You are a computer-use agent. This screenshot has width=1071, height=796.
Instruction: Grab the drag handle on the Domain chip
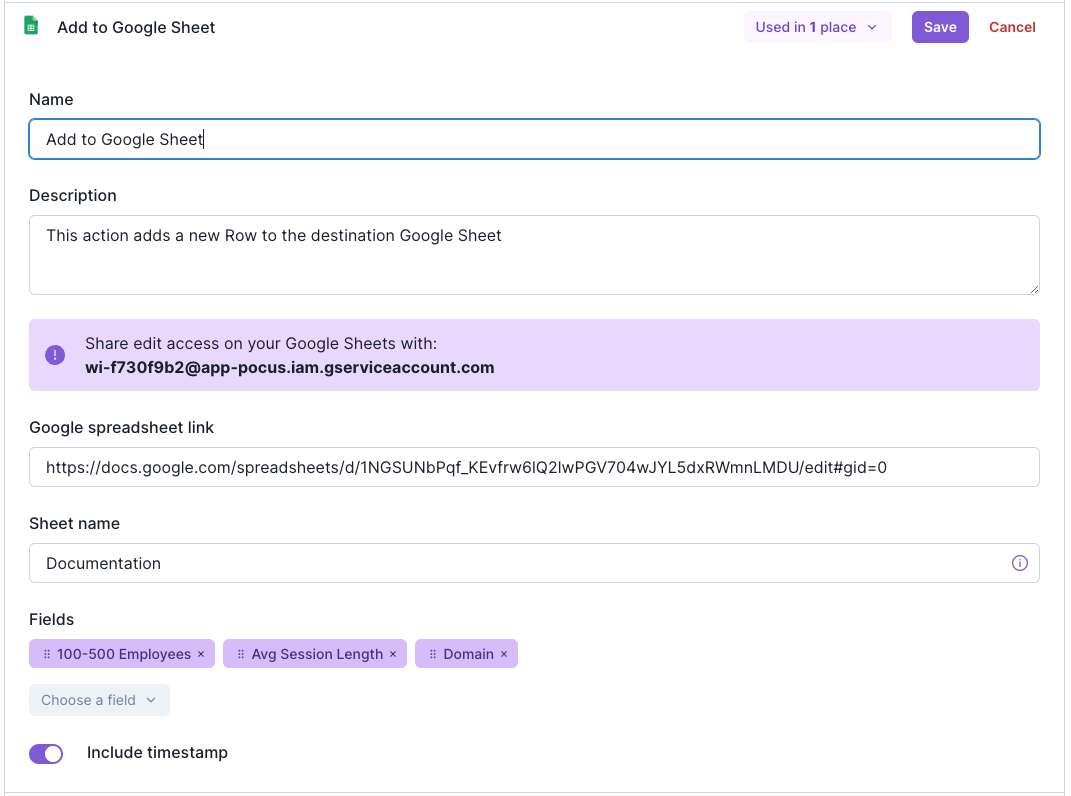(x=433, y=654)
